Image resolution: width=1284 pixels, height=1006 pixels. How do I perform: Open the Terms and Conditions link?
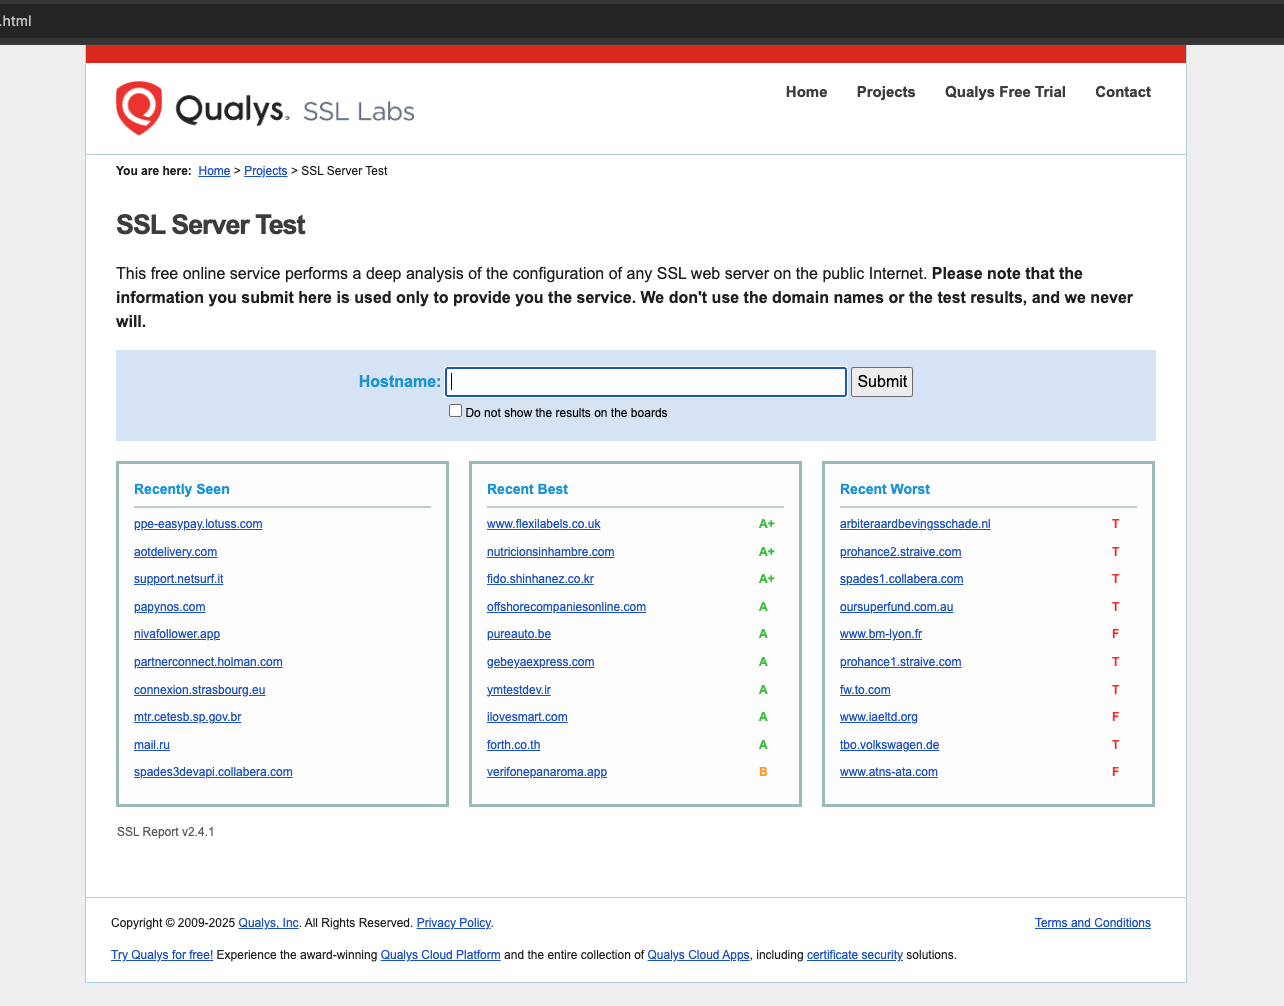click(x=1093, y=923)
